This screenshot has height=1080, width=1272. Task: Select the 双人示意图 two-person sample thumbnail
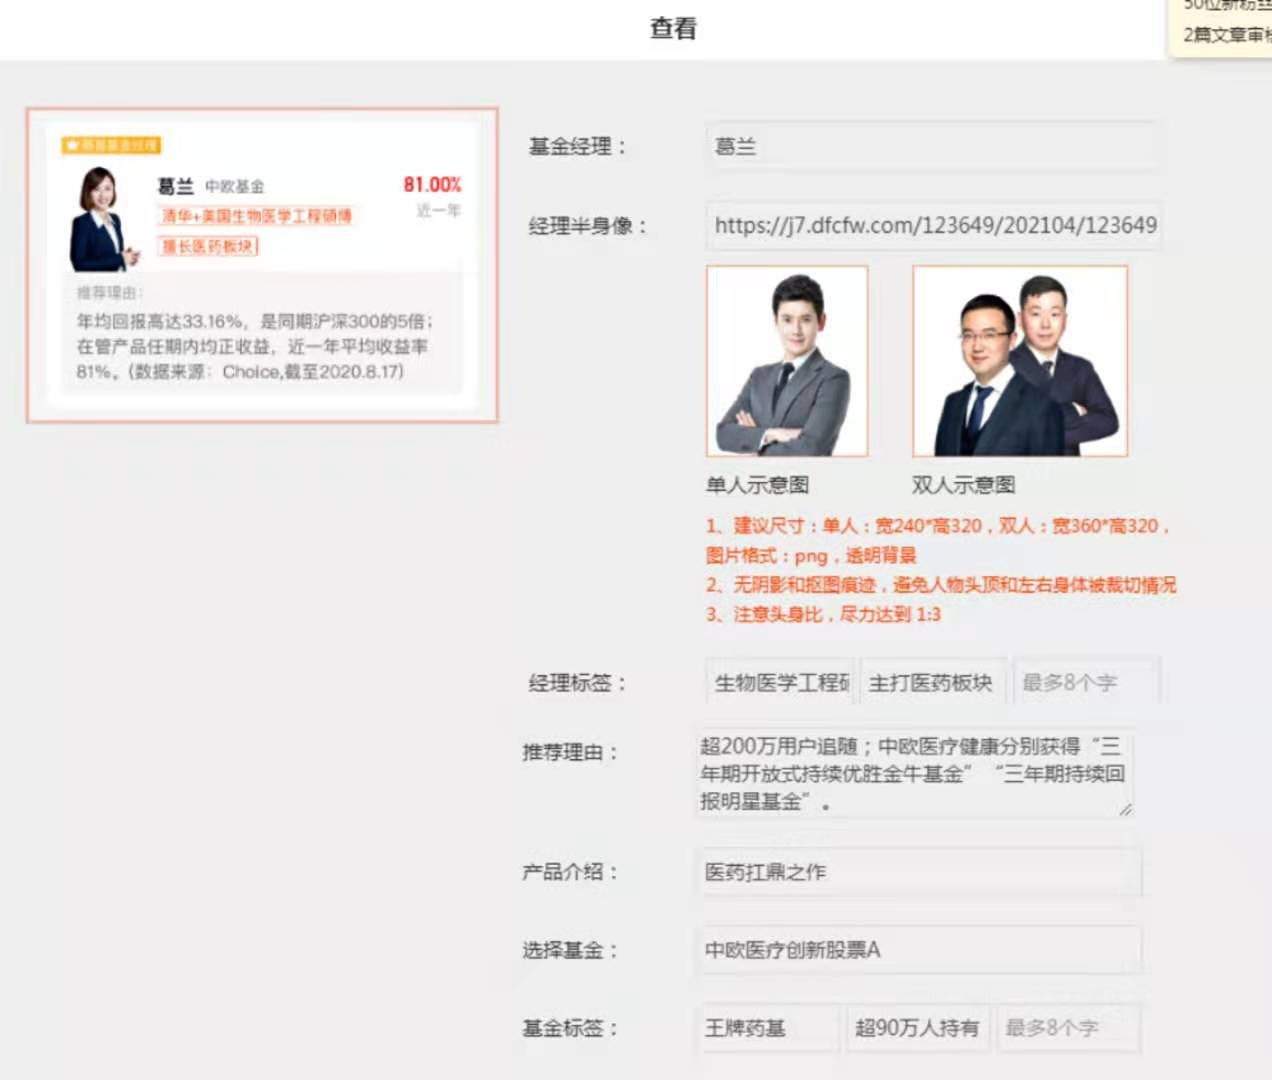pyautogui.click(x=1020, y=361)
